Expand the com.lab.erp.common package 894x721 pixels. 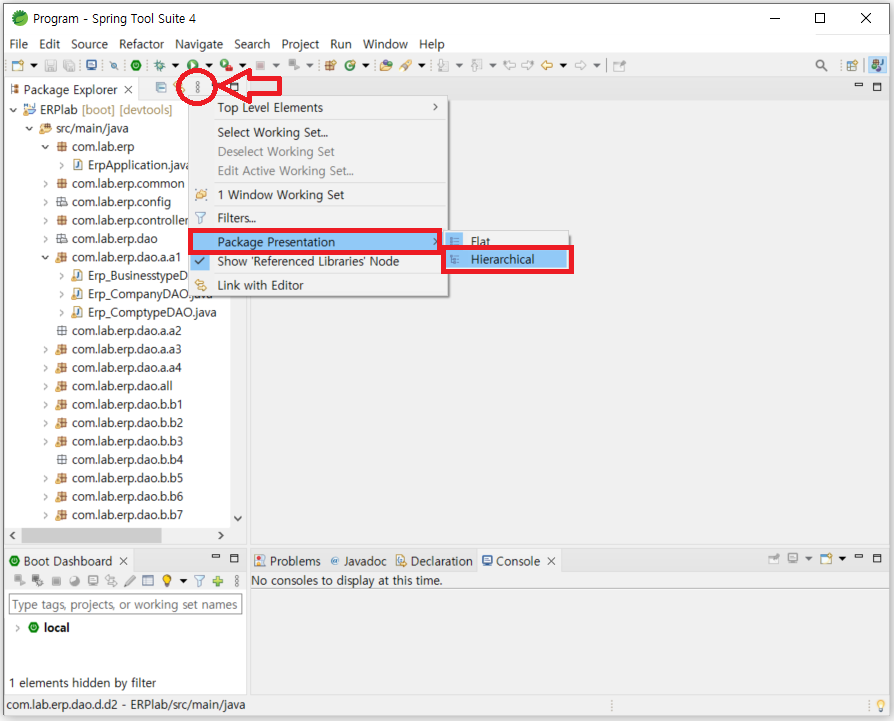(45, 184)
